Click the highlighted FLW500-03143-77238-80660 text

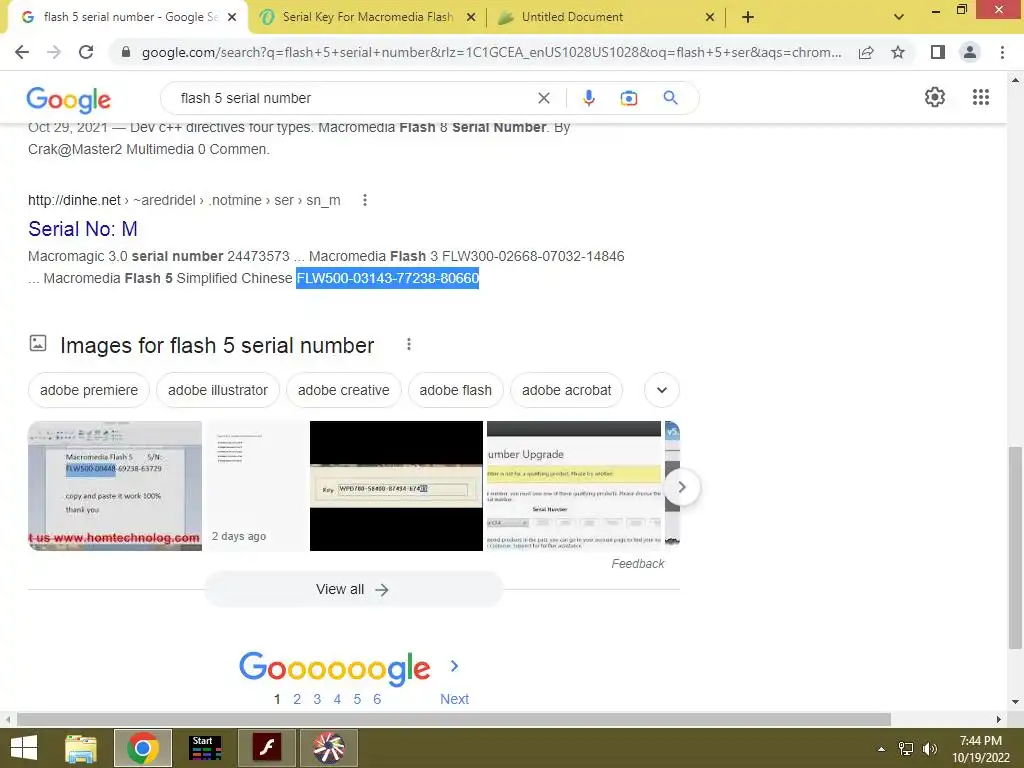(x=388, y=278)
